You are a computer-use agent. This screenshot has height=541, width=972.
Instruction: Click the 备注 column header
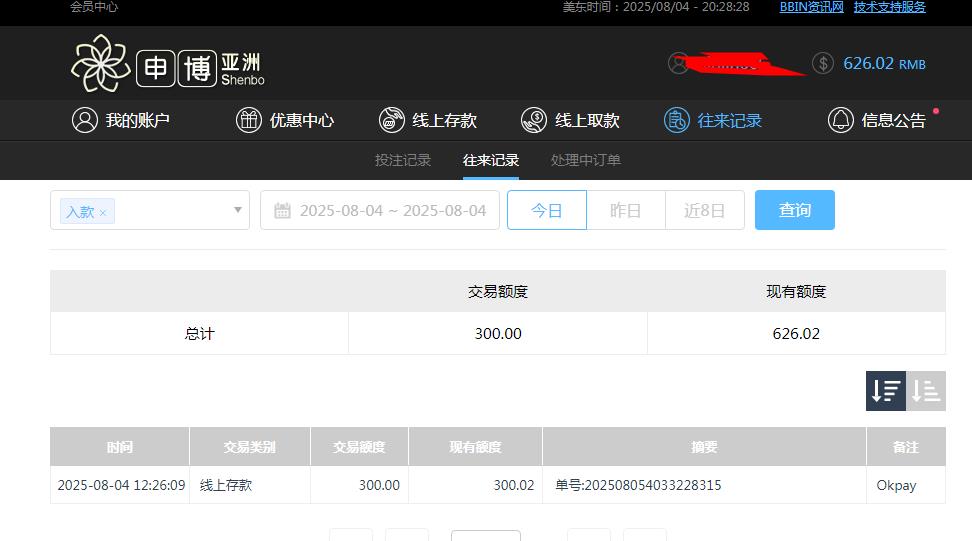tap(906, 447)
